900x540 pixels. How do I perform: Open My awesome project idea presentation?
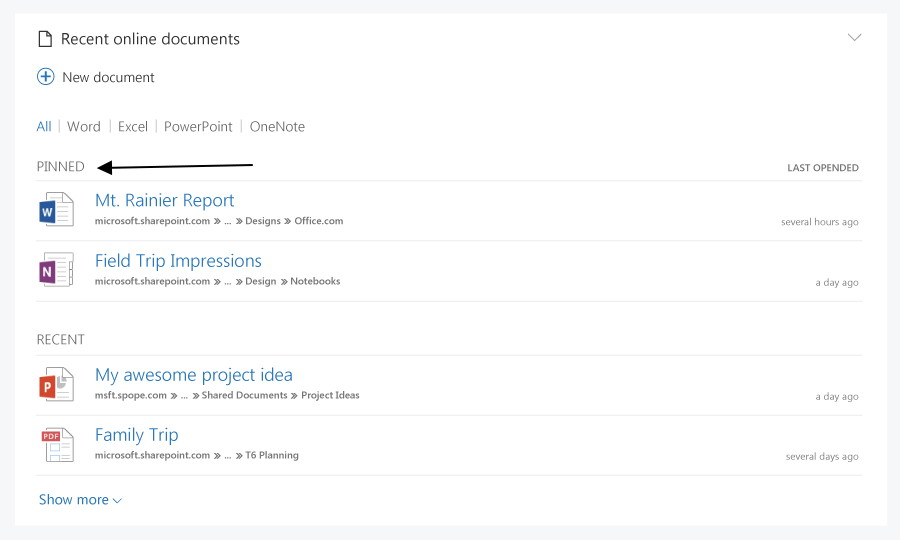click(193, 375)
